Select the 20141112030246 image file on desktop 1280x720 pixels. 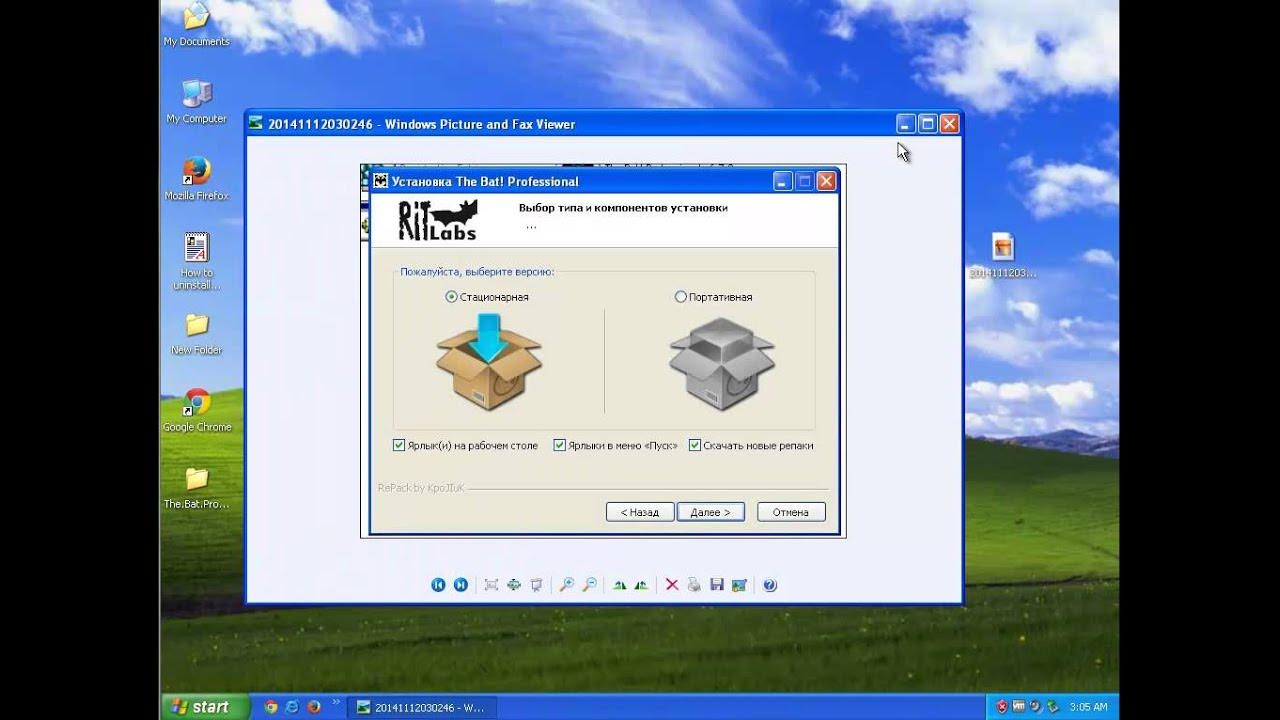1003,256
